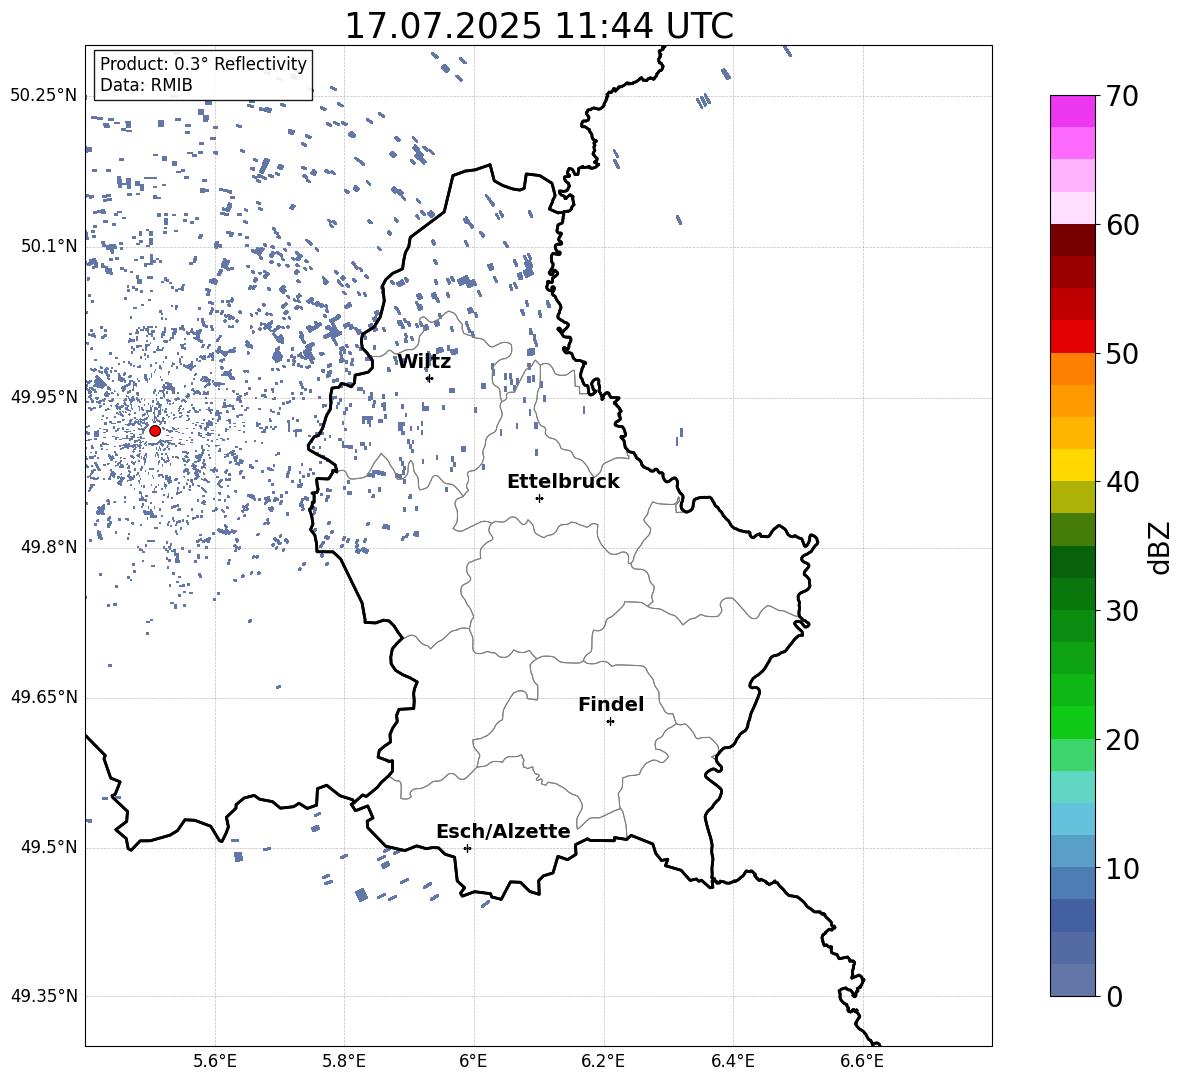Viewport: 1184px width, 1081px height.
Task: Click the 6.4°E longitude label
Action: point(732,1061)
